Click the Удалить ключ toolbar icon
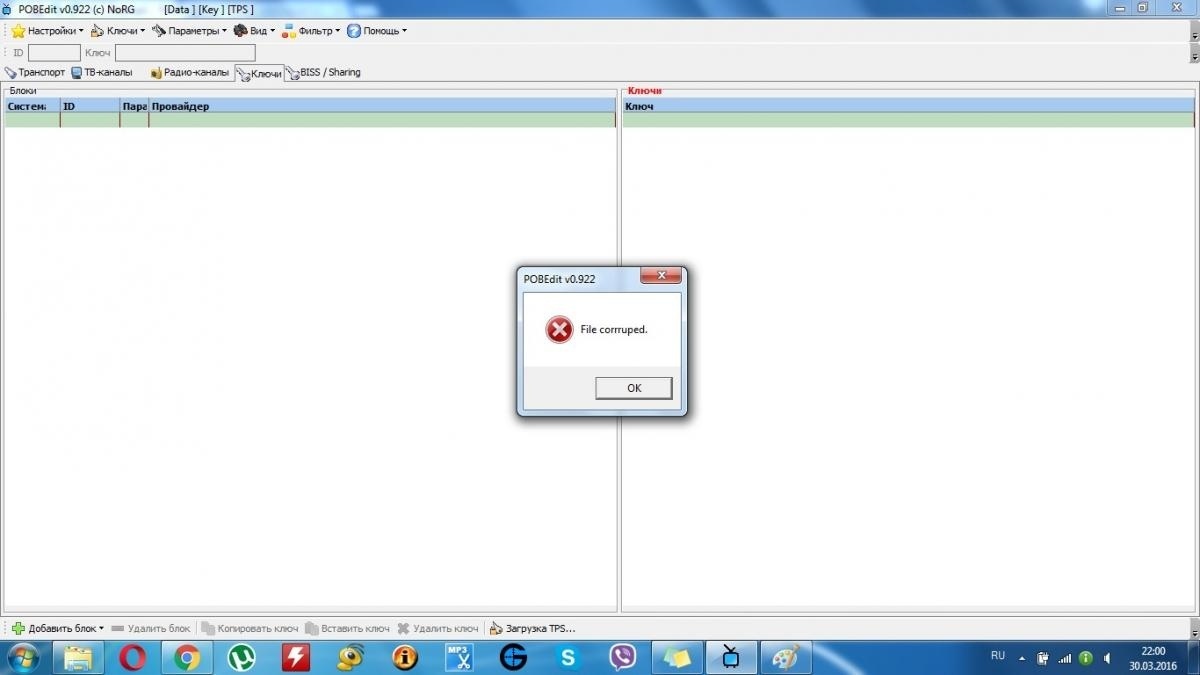1200x675 pixels. pos(404,629)
